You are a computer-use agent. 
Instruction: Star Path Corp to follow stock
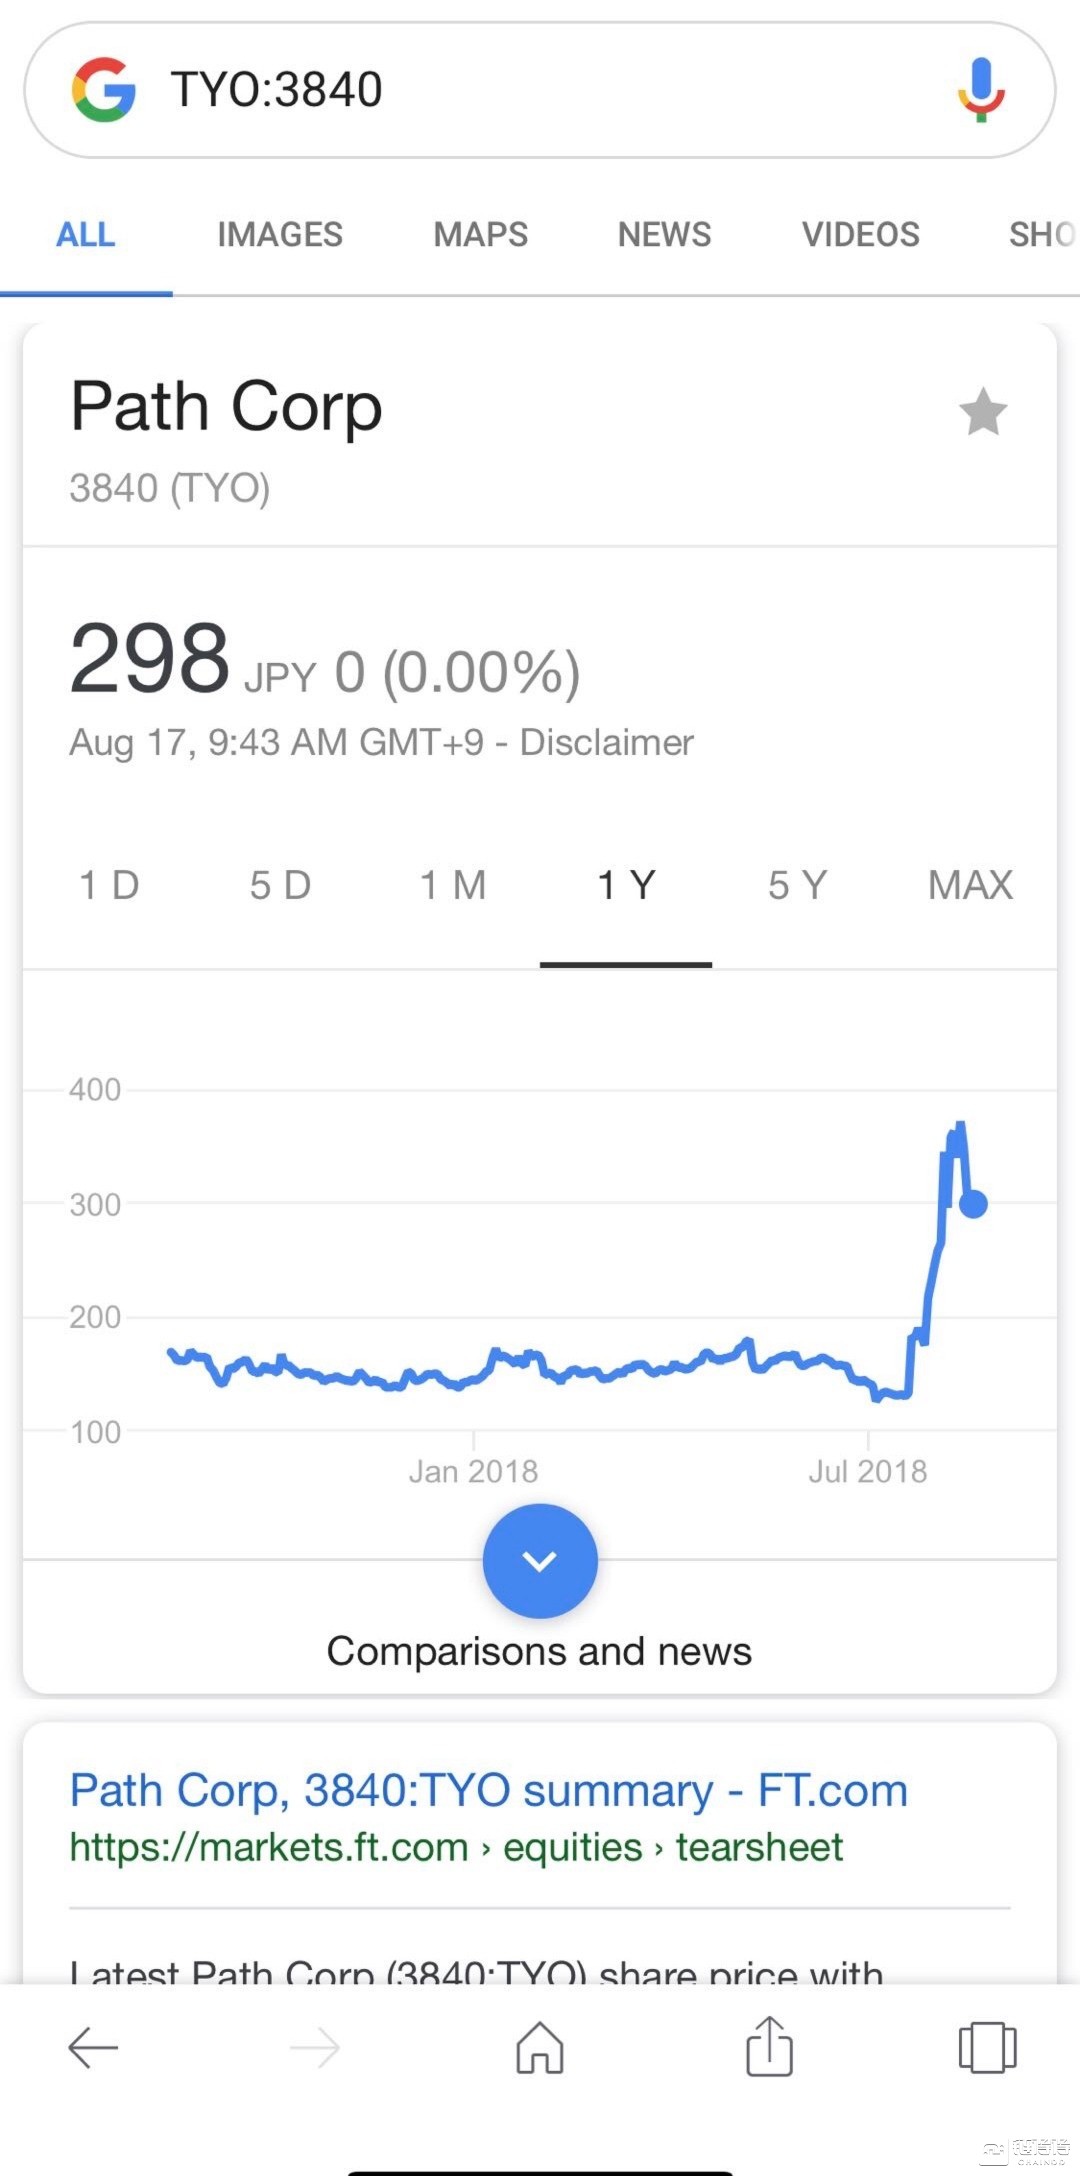pos(983,412)
